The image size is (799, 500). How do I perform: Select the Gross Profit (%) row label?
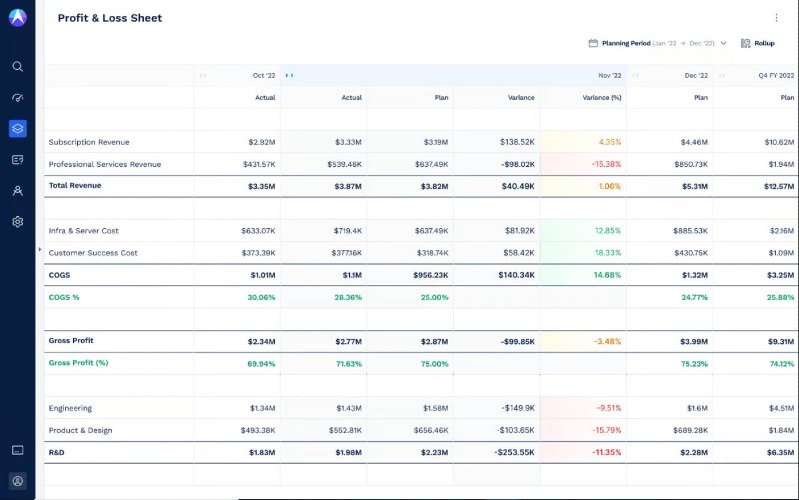click(x=78, y=363)
